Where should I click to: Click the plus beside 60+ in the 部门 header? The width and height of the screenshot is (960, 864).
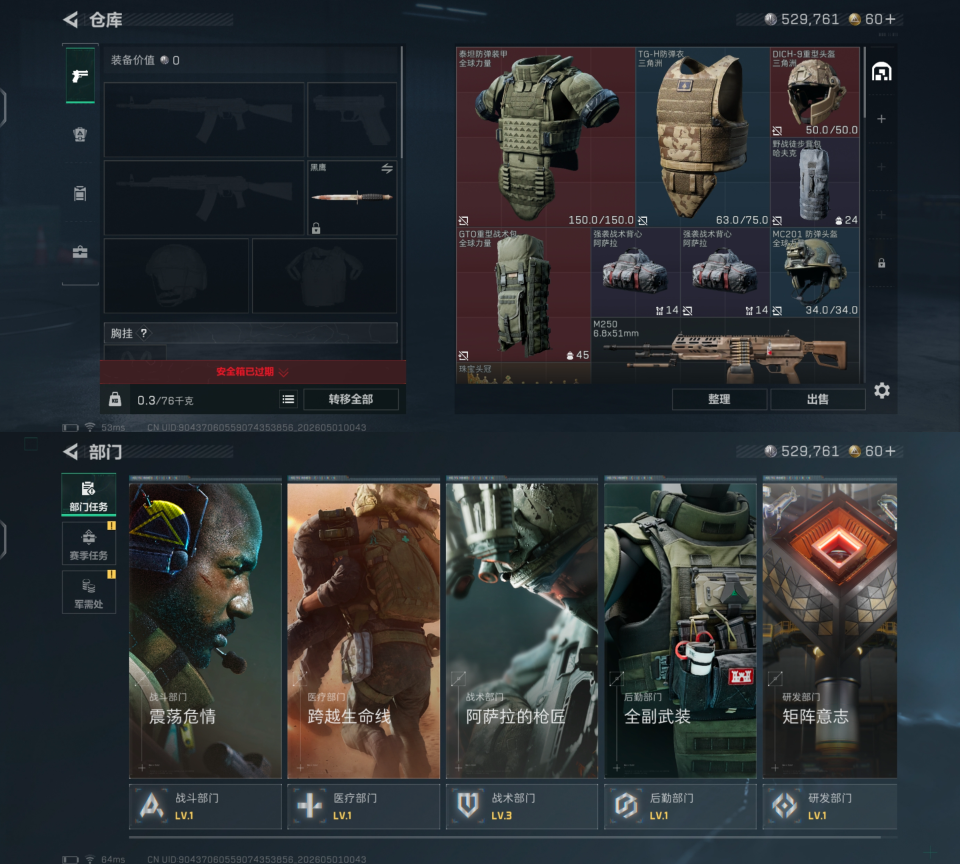coord(891,451)
